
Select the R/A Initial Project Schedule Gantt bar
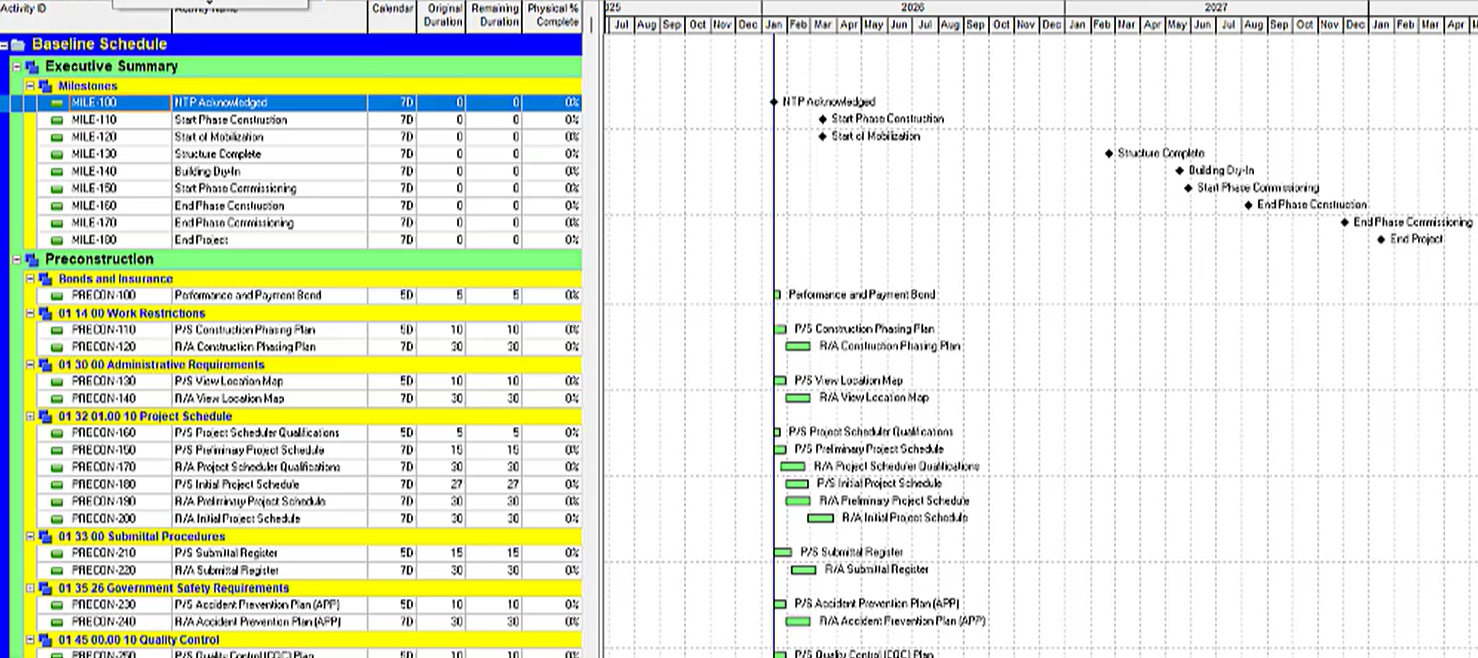[x=820, y=518]
